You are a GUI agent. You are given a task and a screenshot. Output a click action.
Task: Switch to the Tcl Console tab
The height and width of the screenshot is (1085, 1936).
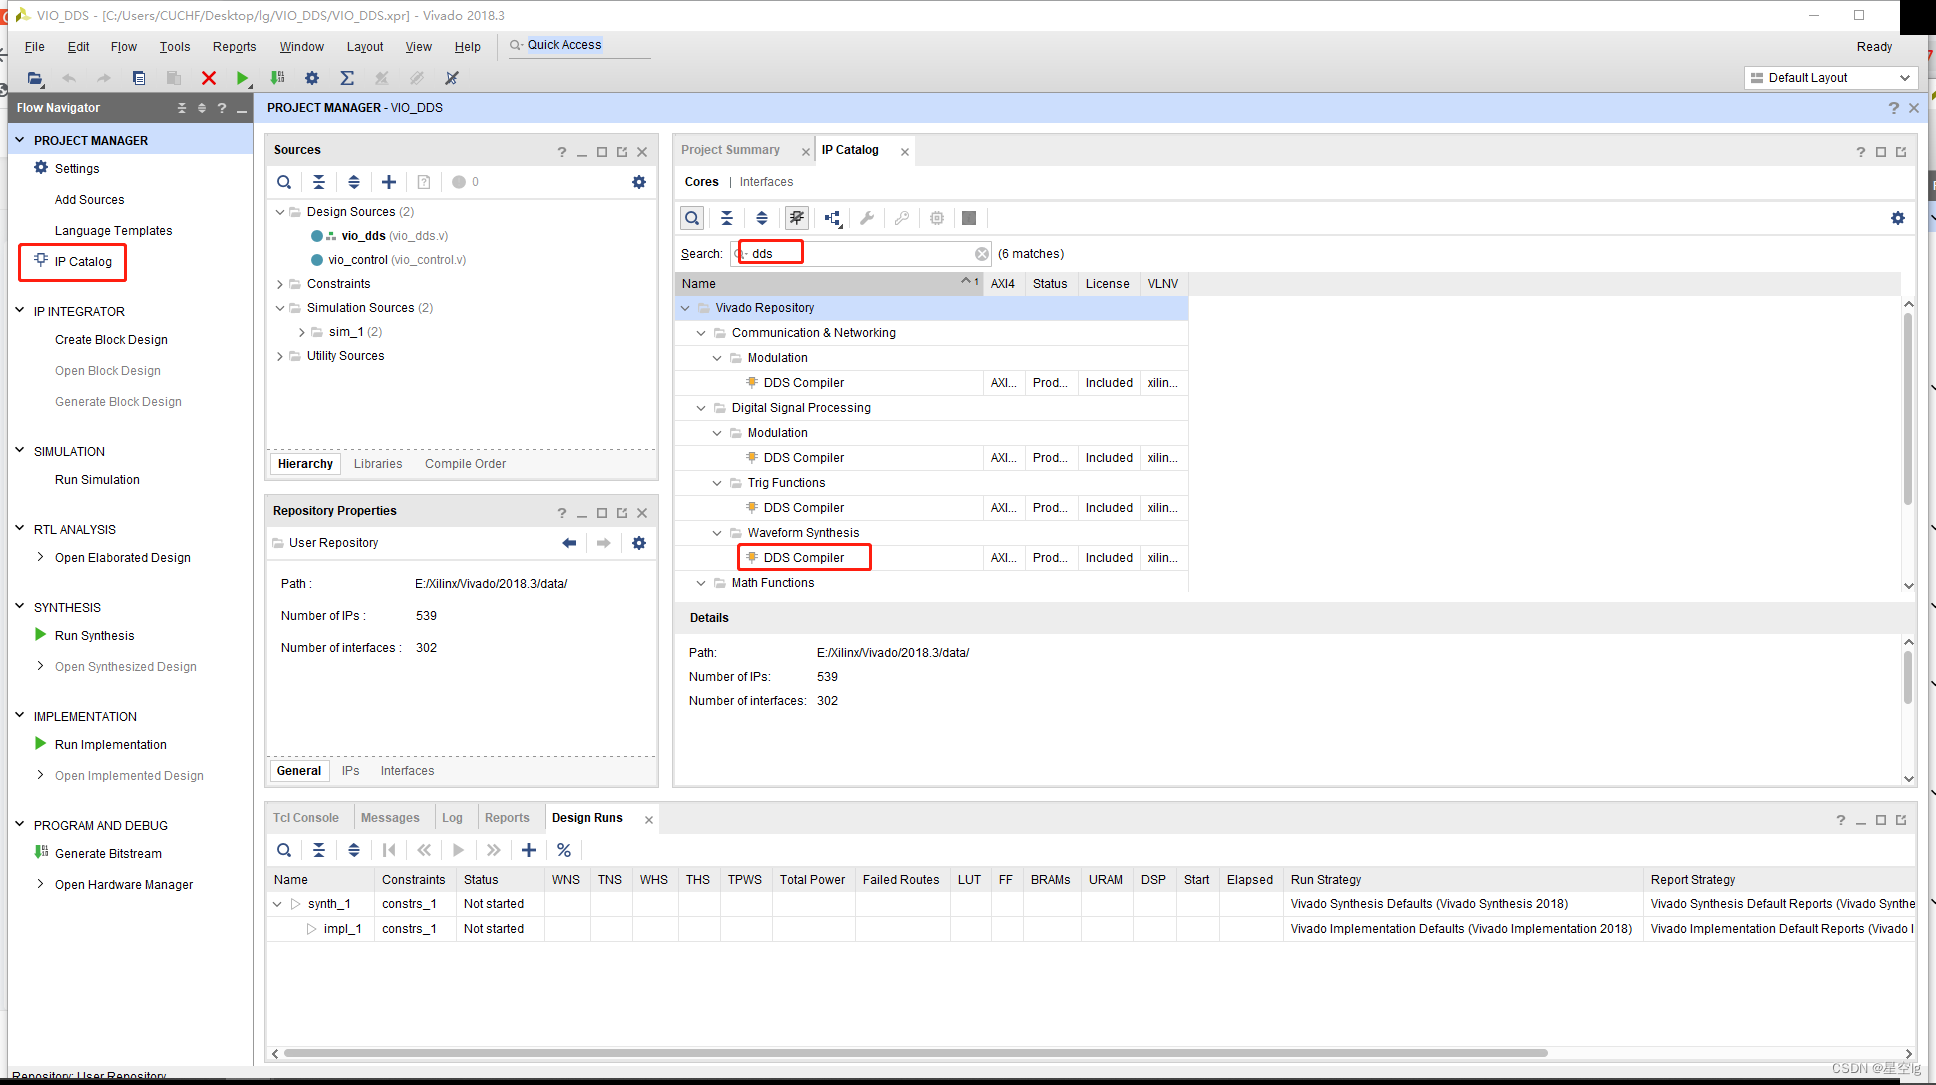coord(306,818)
